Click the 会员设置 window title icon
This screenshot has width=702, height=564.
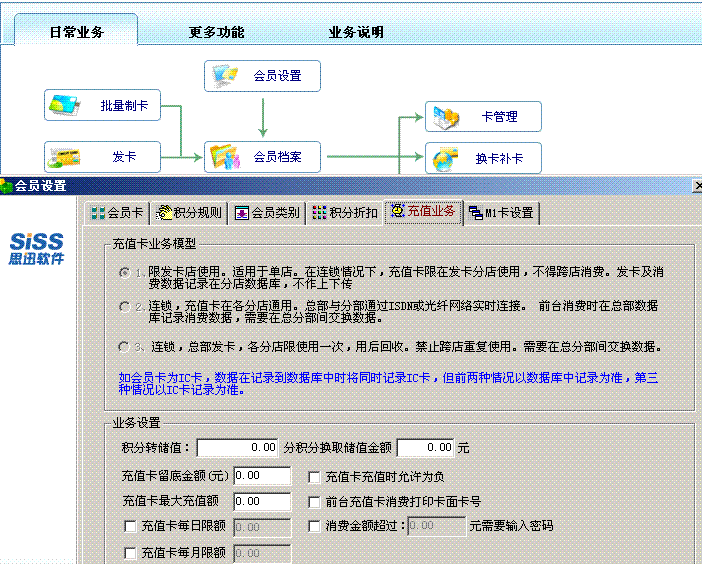click(7, 186)
